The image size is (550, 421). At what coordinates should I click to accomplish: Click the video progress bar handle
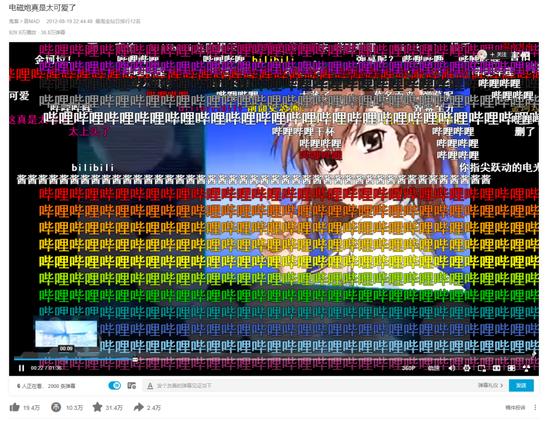click(135, 359)
